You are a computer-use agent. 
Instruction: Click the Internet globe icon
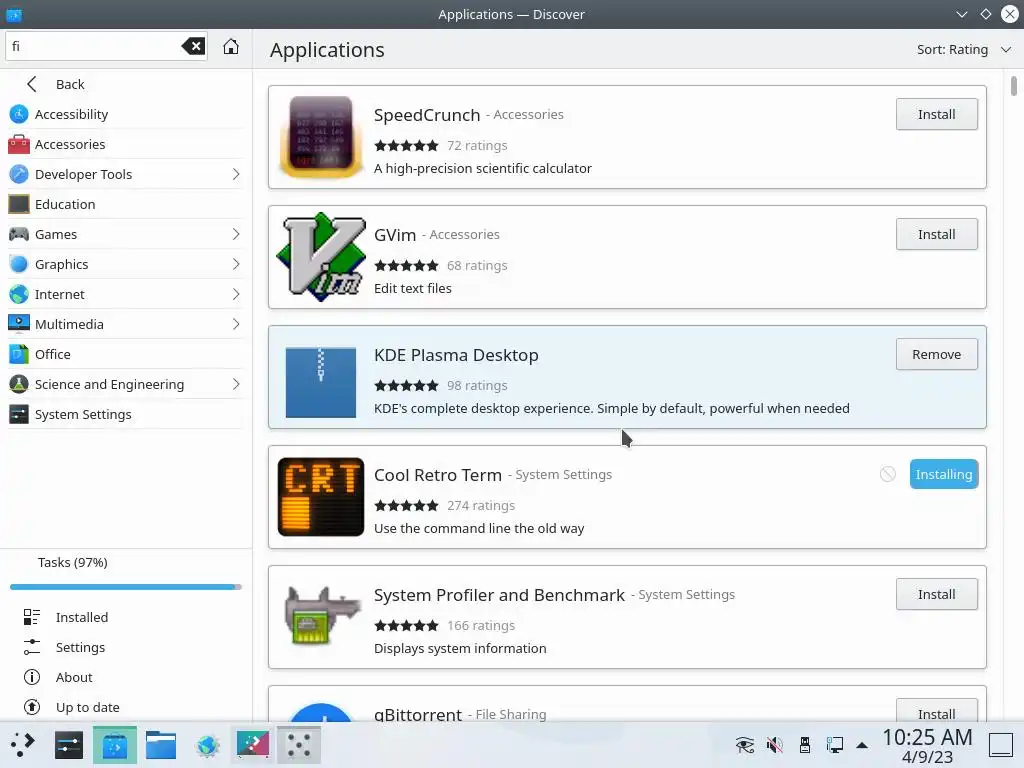coord(19,295)
